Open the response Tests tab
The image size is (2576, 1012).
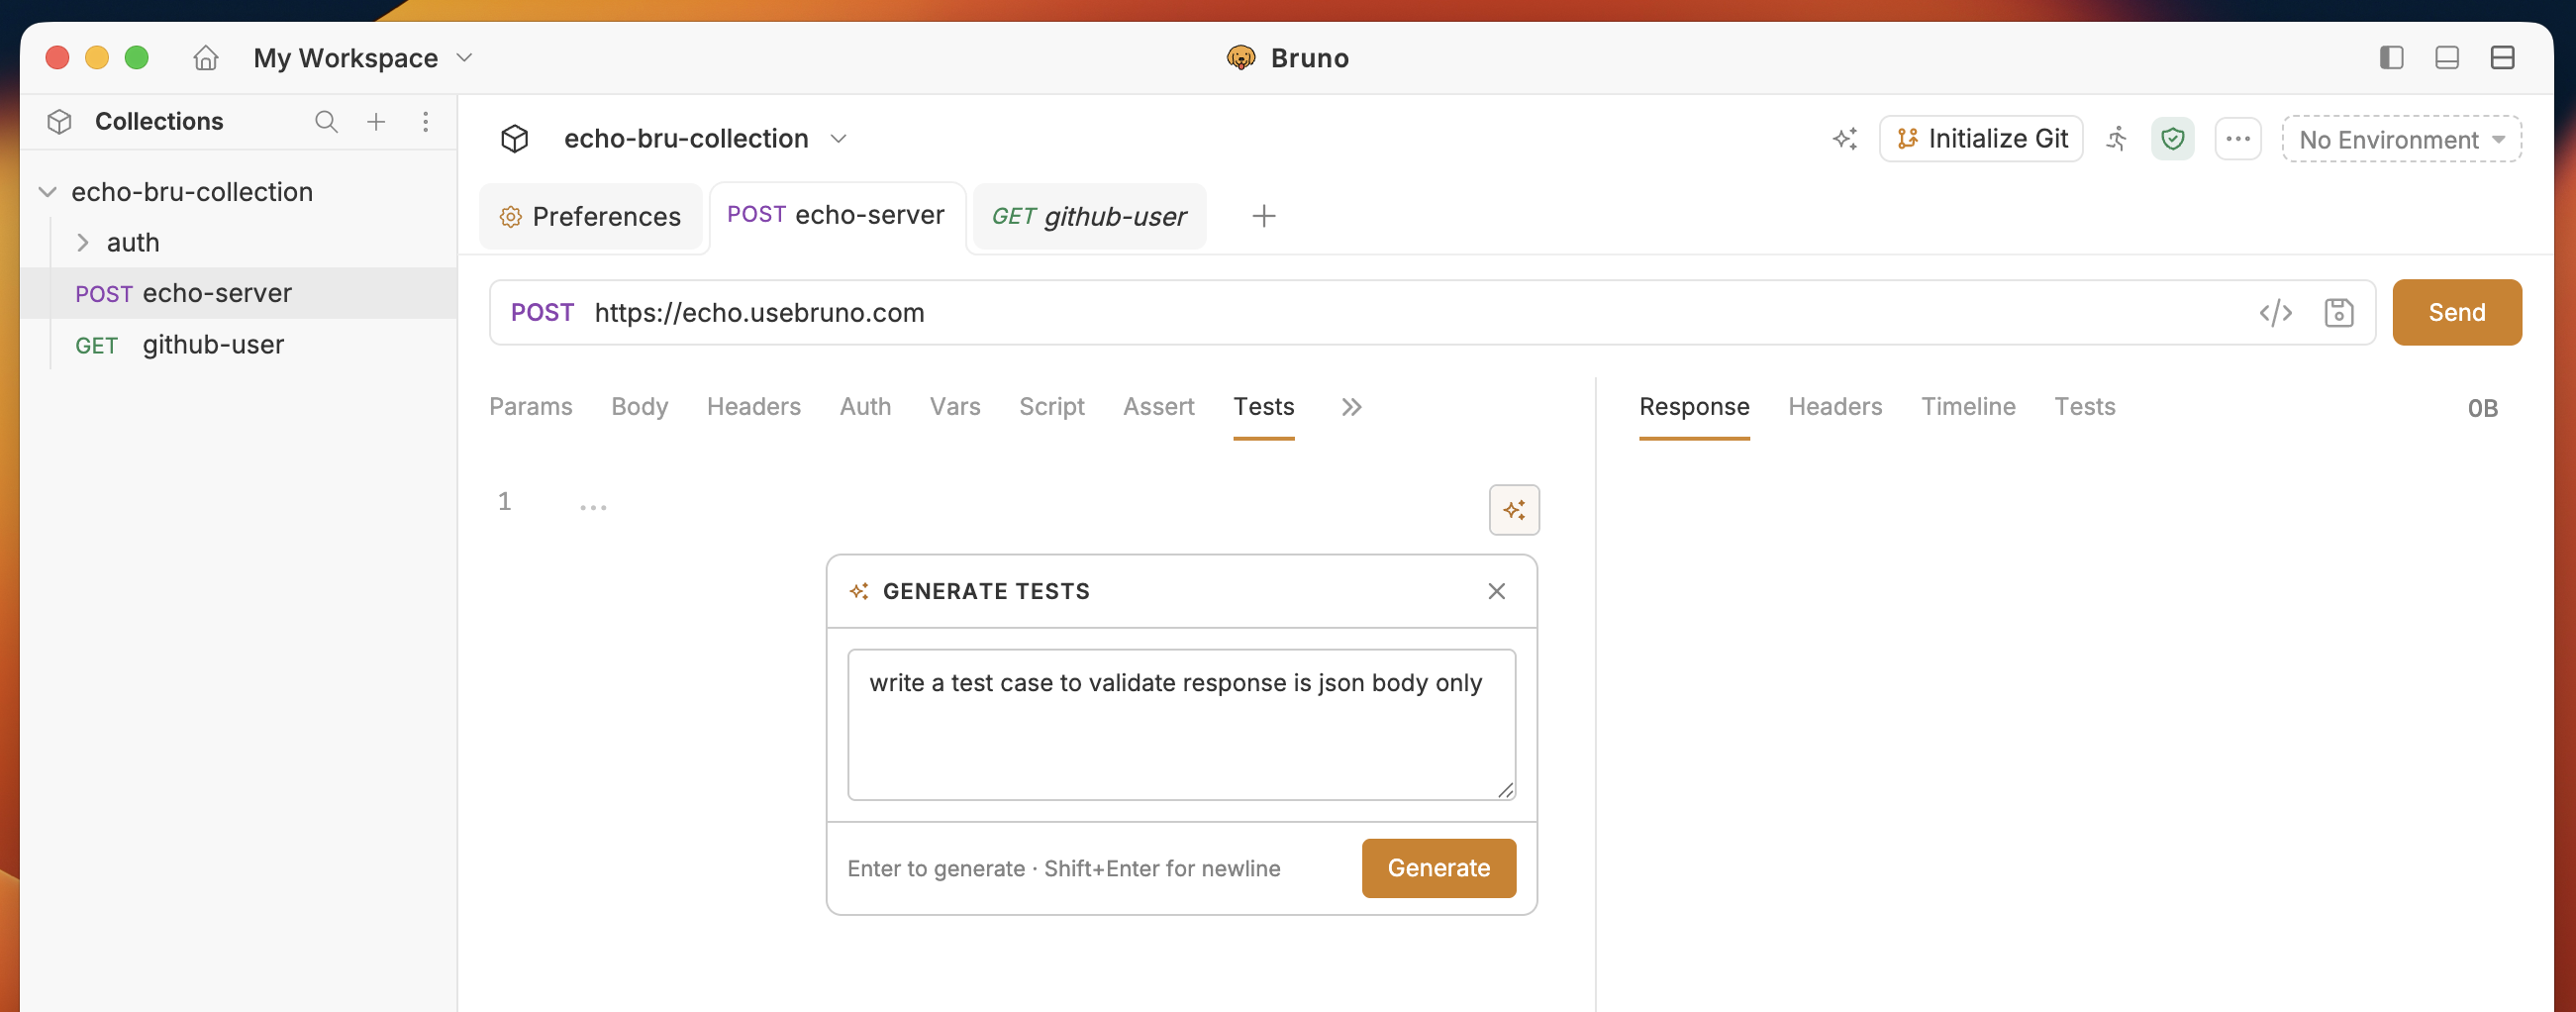click(x=2085, y=407)
